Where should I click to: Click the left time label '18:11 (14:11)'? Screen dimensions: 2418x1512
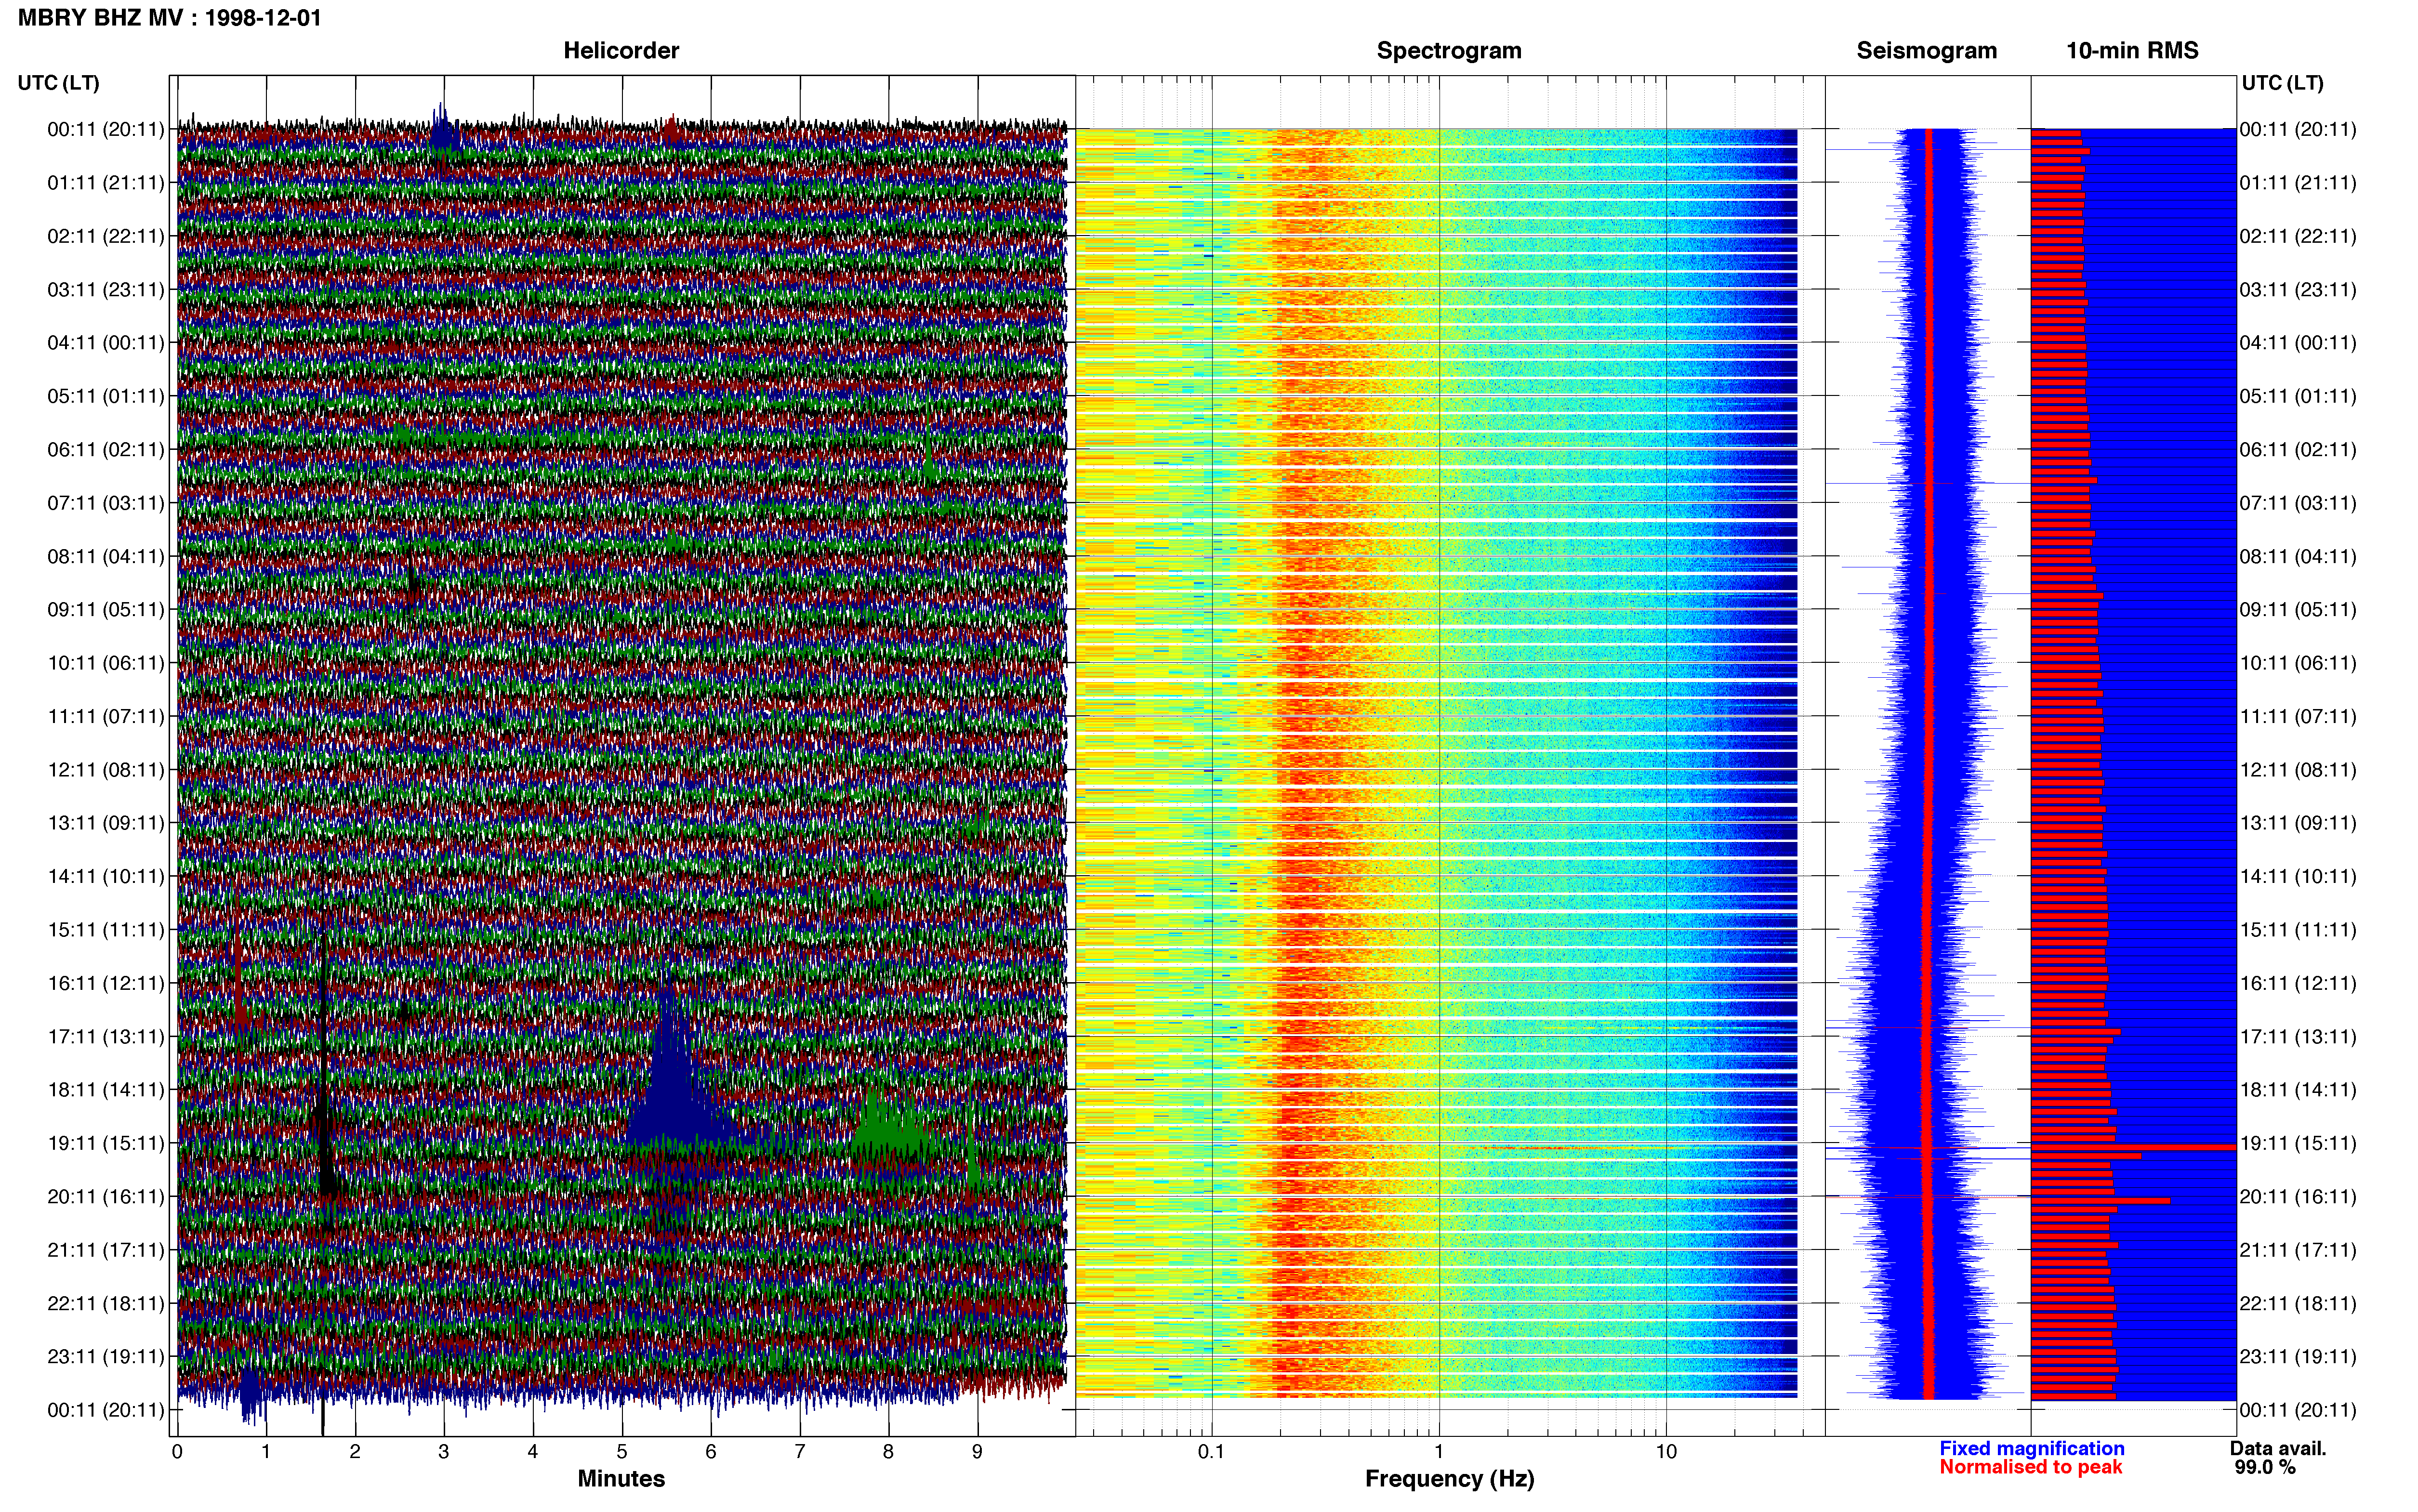[x=106, y=1090]
